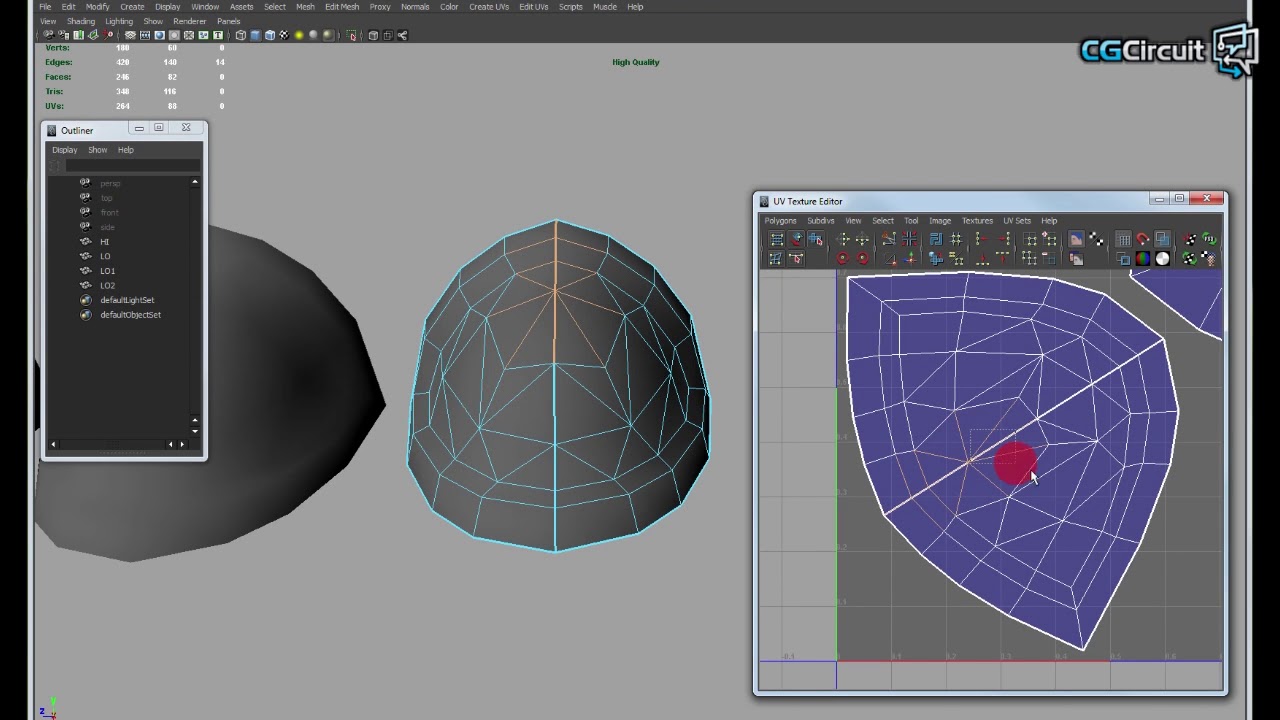Open the Textures menu in UV editor
Image resolution: width=1280 pixels, height=720 pixels.
977,221
